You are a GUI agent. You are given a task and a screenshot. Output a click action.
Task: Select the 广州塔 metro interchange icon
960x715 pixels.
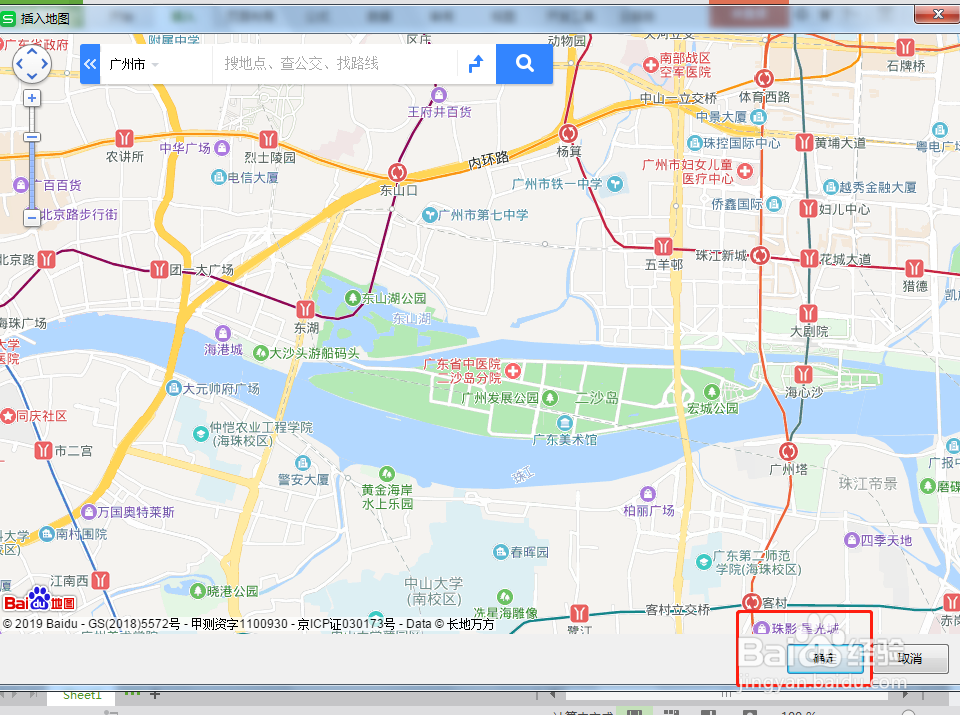point(788,452)
